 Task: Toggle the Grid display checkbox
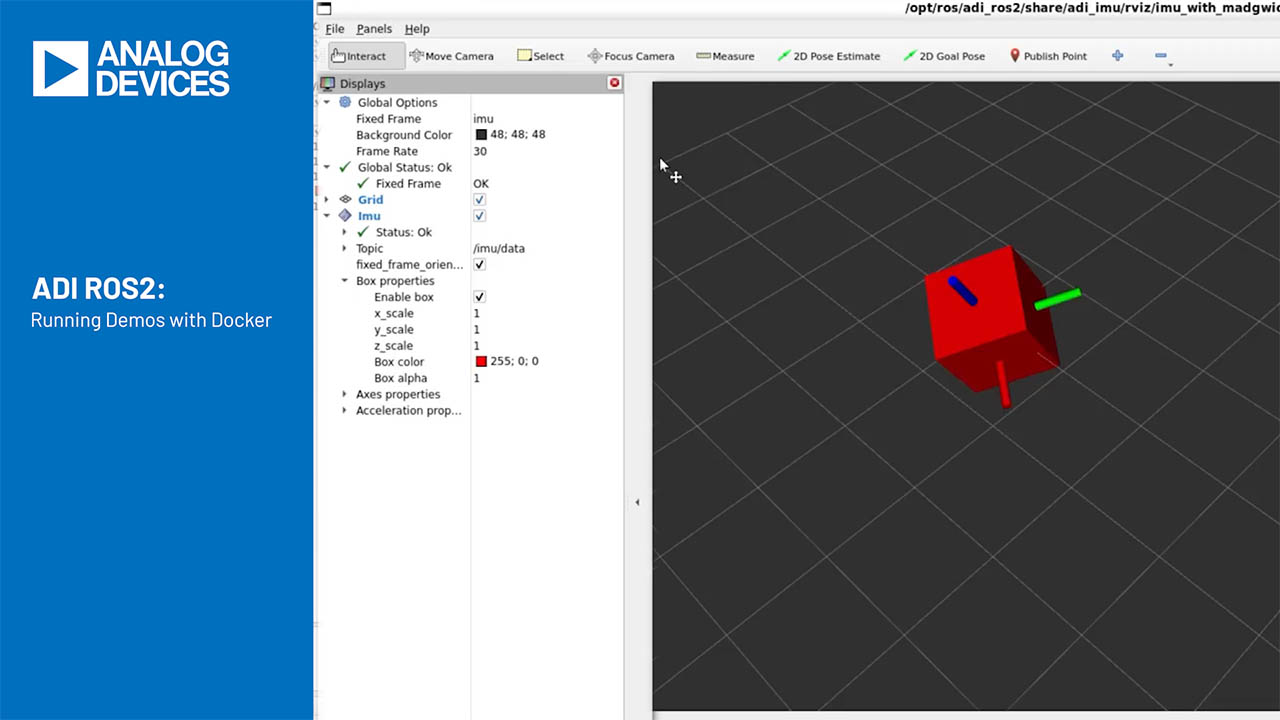coord(479,200)
